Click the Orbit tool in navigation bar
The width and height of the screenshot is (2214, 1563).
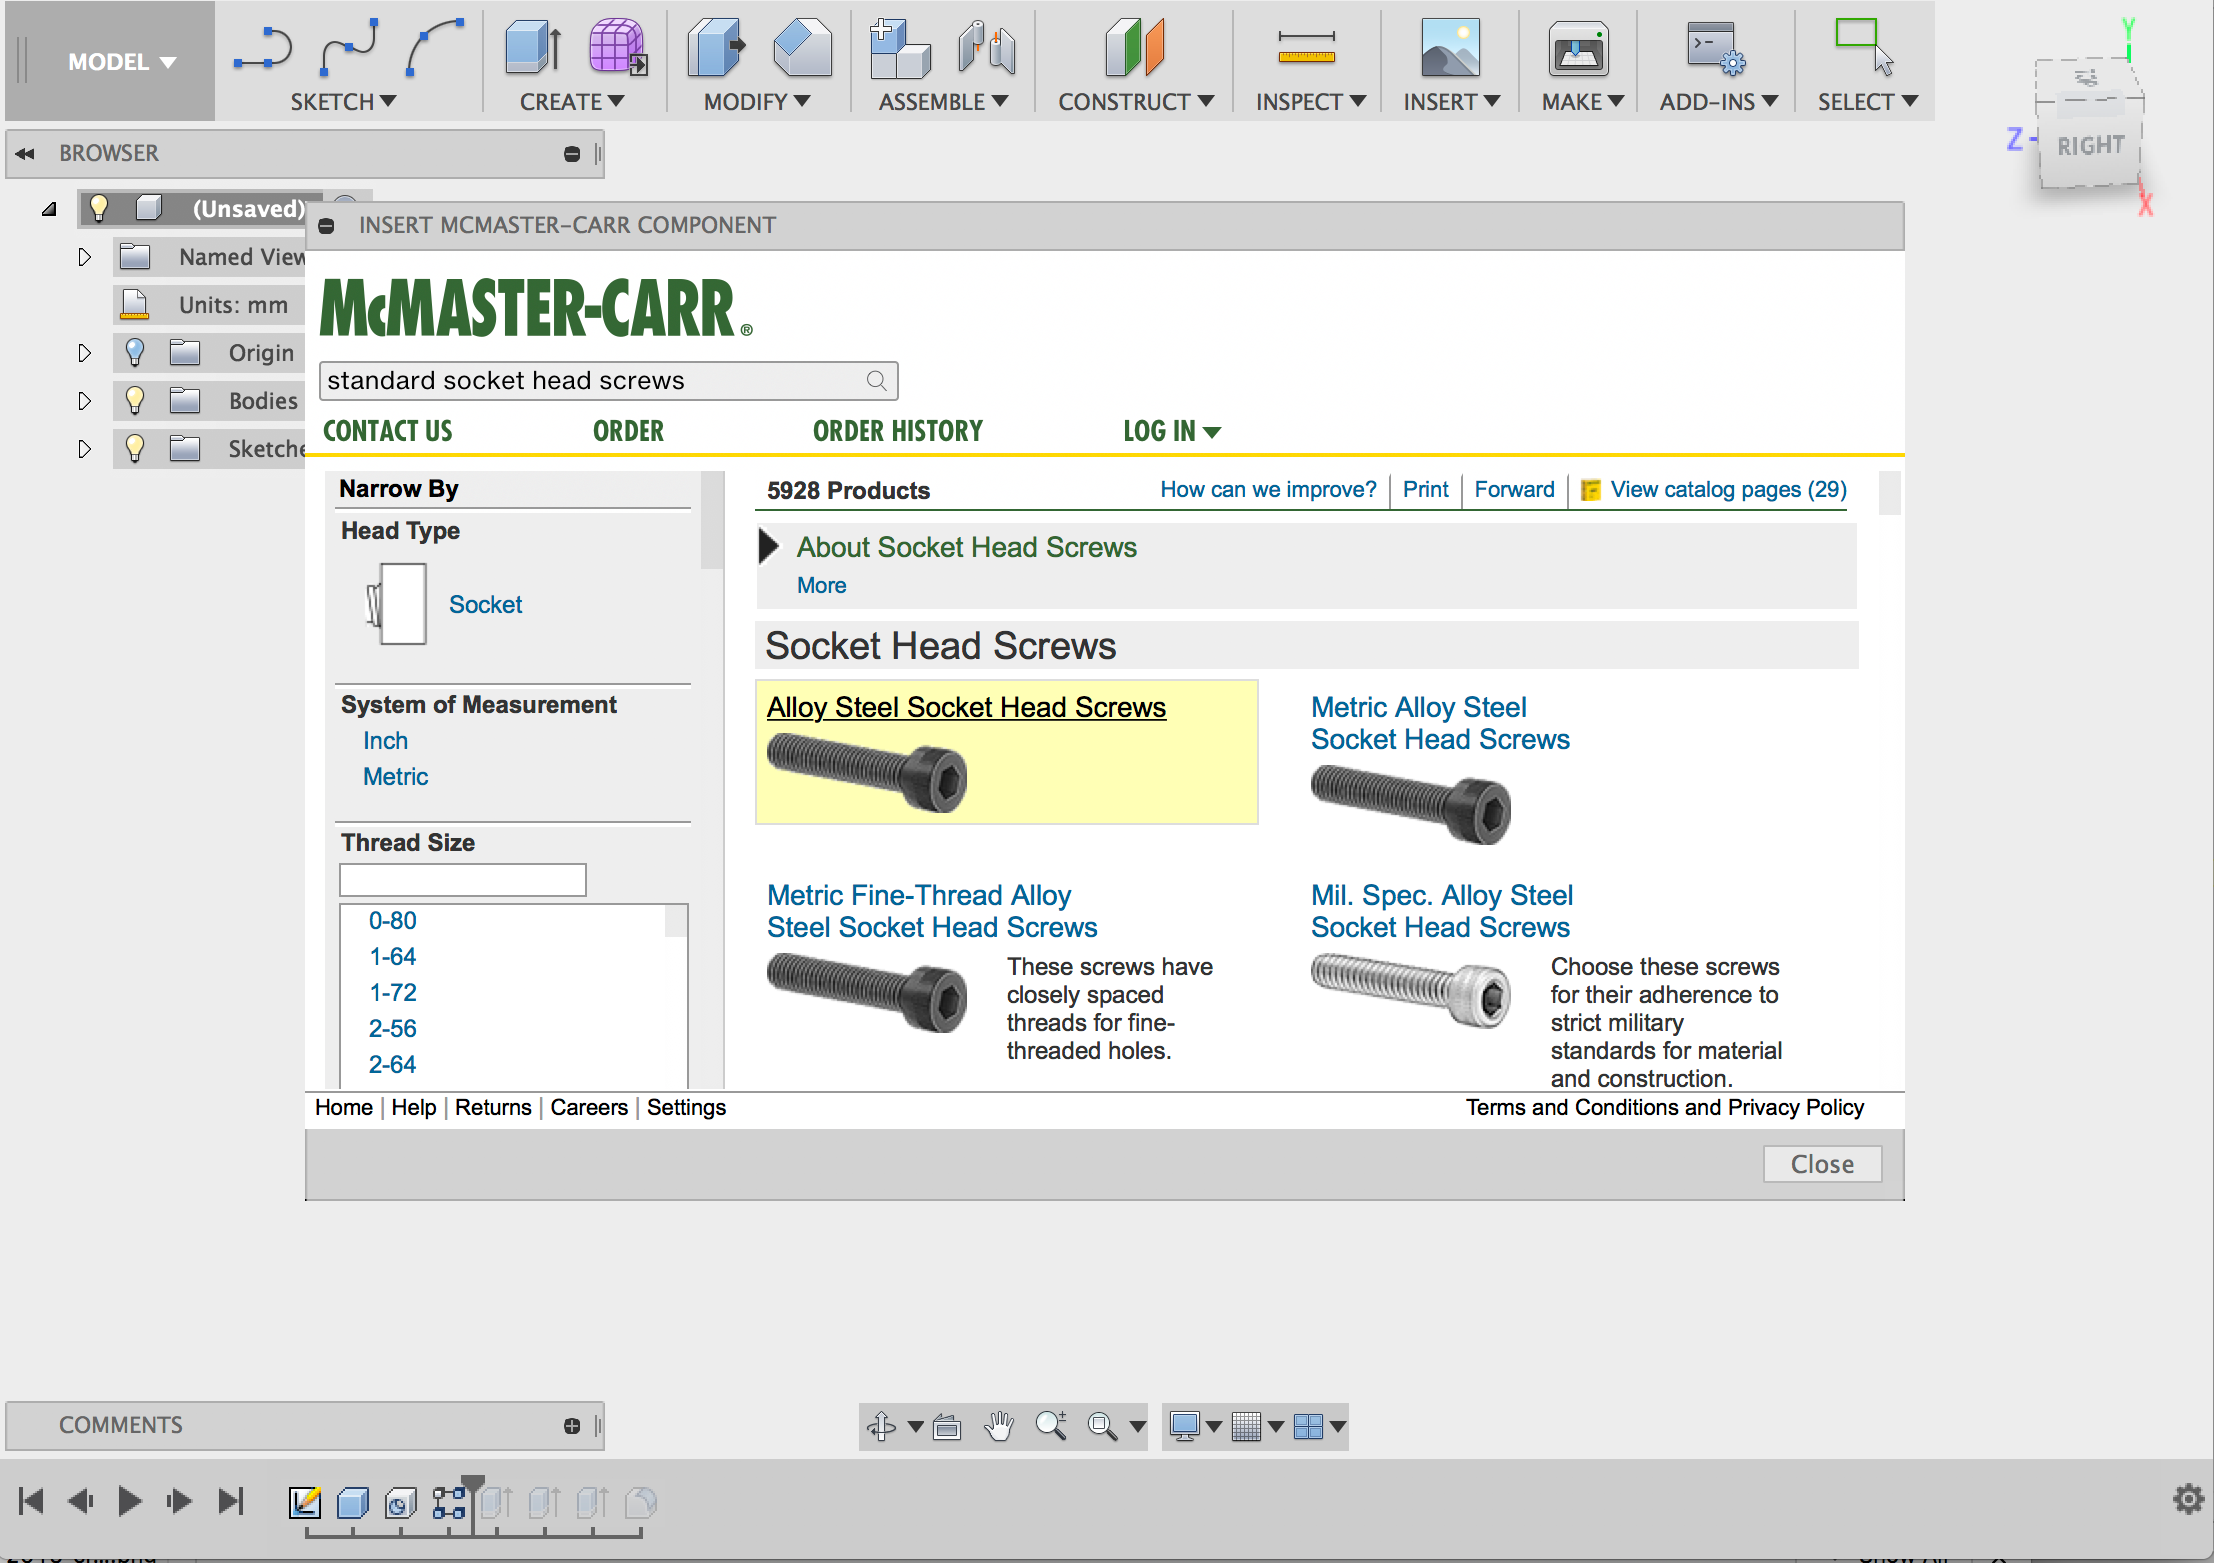(x=881, y=1426)
